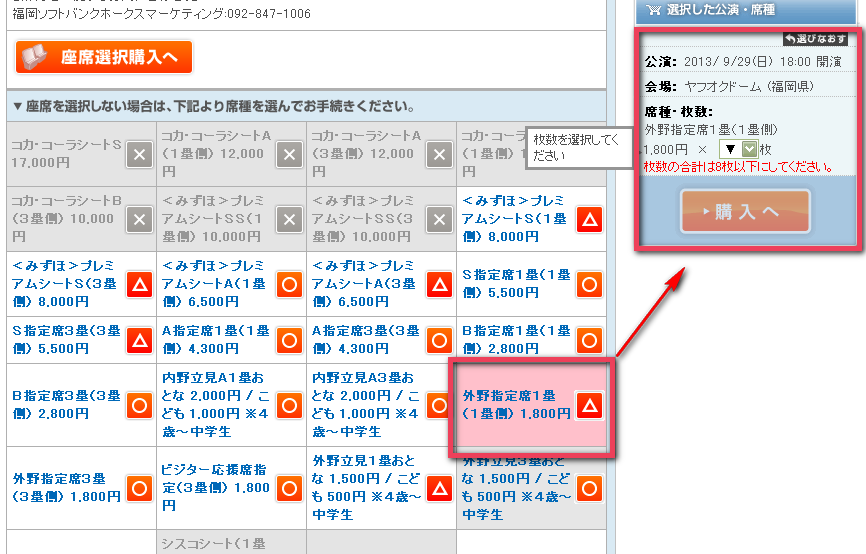Click circle icon for B指定席1塁 2,800円

589,340
